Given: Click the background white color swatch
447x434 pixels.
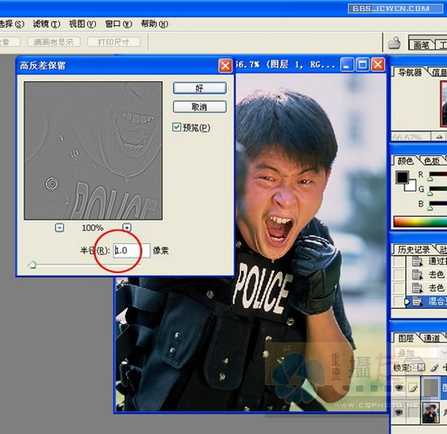Looking at the screenshot, I should [x=411, y=186].
